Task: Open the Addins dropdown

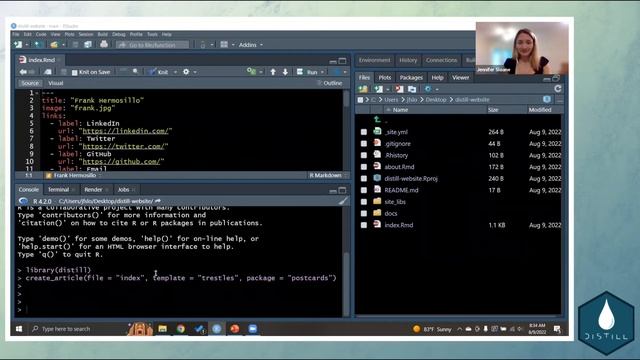Action: [x=251, y=44]
